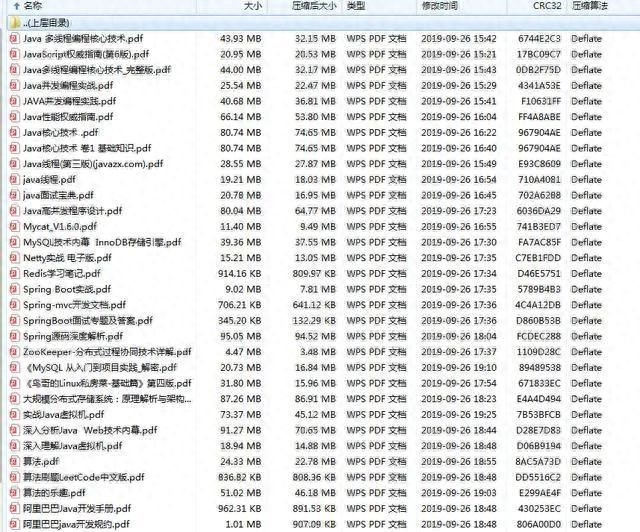640x532 pixels.
Task: Click the folder icon of ..(上层目录)
Action: [15, 23]
